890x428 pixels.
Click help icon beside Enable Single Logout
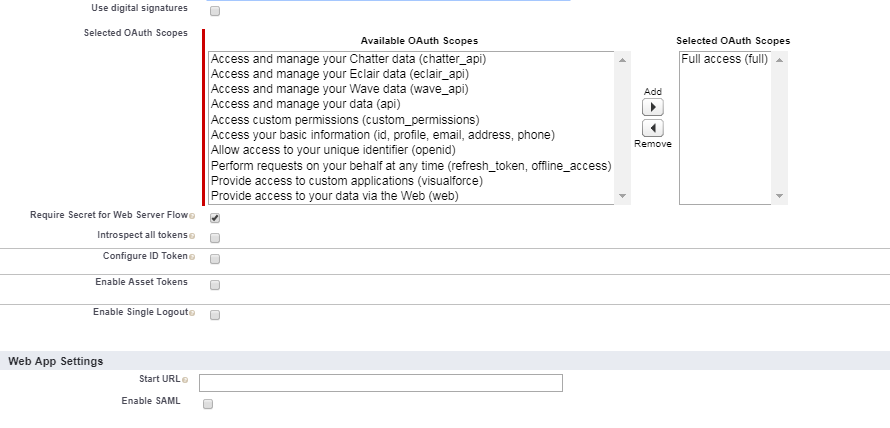192,313
